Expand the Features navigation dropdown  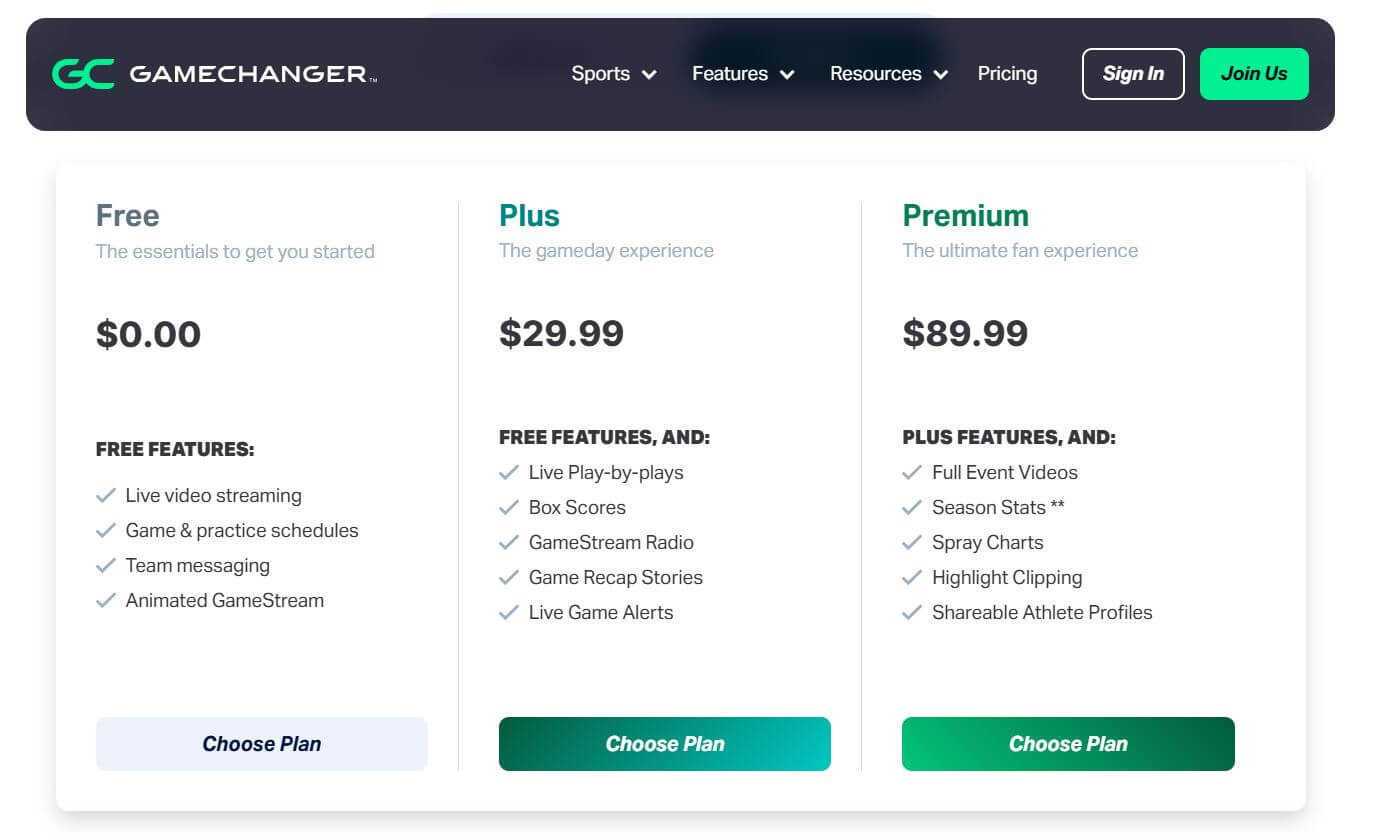tap(742, 73)
